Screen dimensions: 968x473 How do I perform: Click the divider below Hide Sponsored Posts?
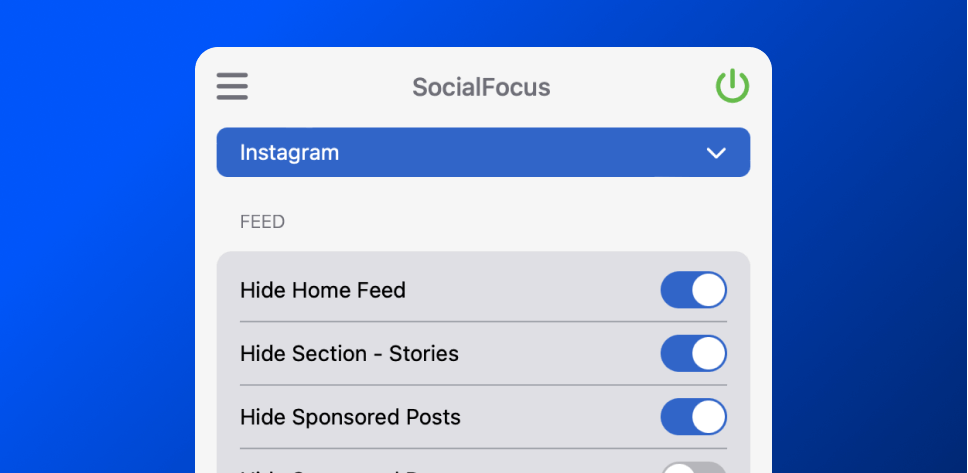coord(483,448)
